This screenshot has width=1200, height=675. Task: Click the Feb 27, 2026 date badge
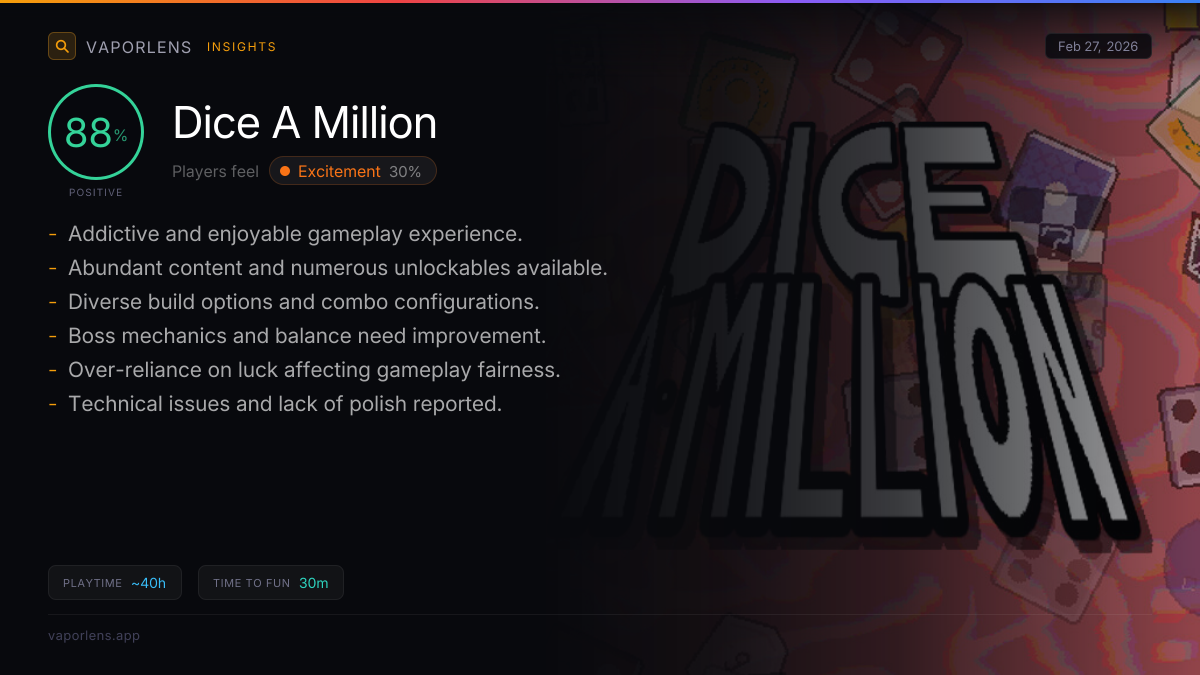pyautogui.click(x=1098, y=47)
